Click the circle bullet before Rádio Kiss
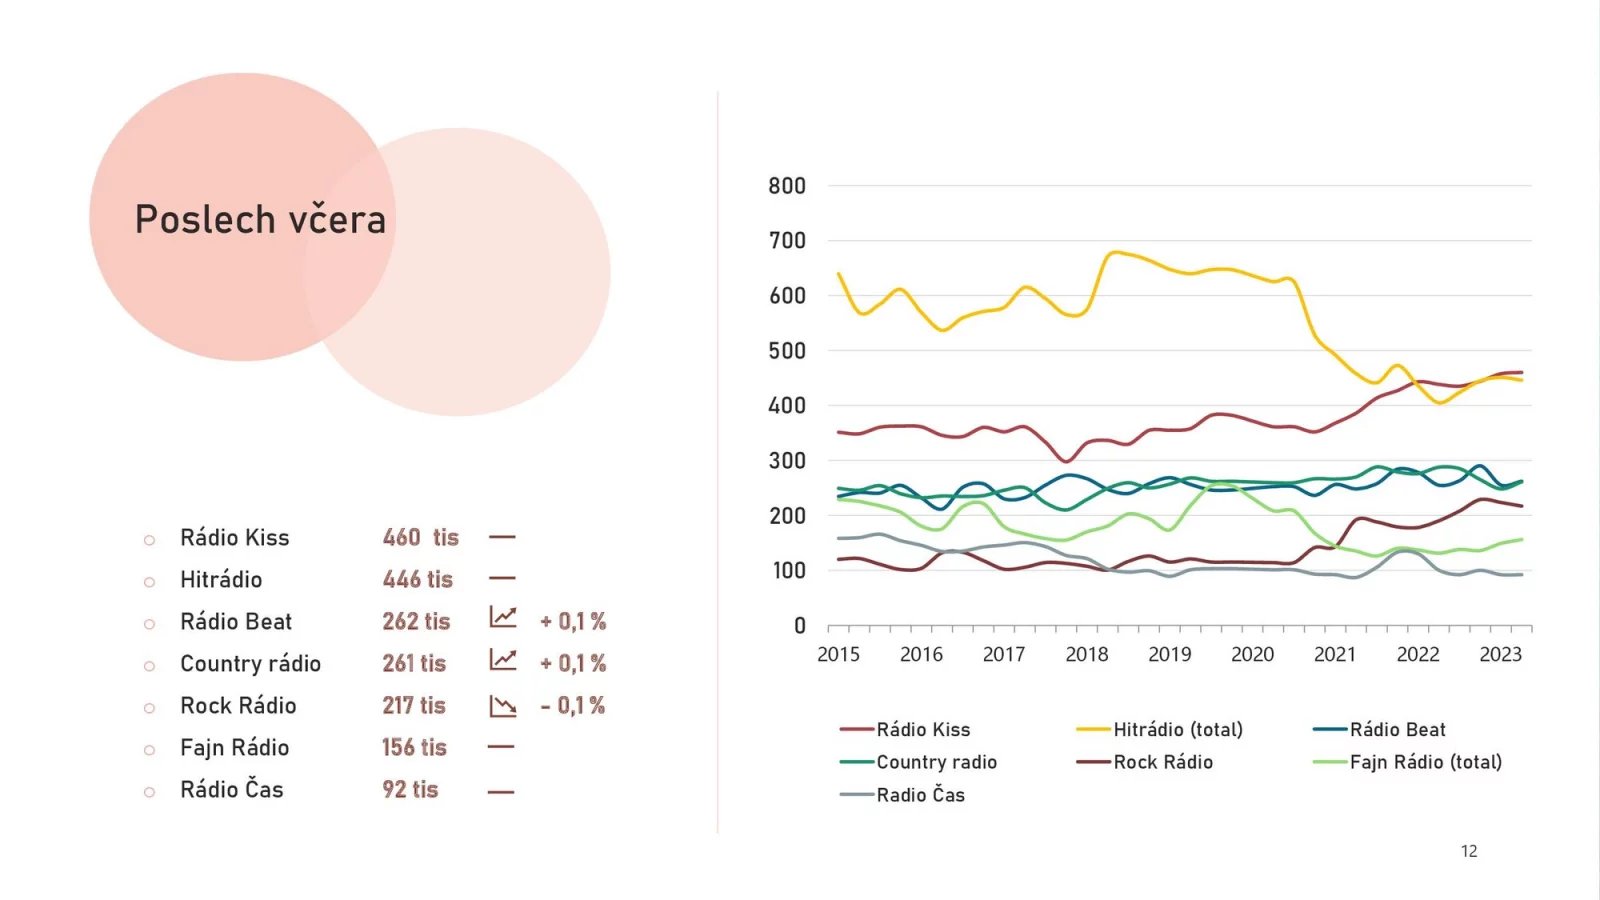 click(x=149, y=540)
